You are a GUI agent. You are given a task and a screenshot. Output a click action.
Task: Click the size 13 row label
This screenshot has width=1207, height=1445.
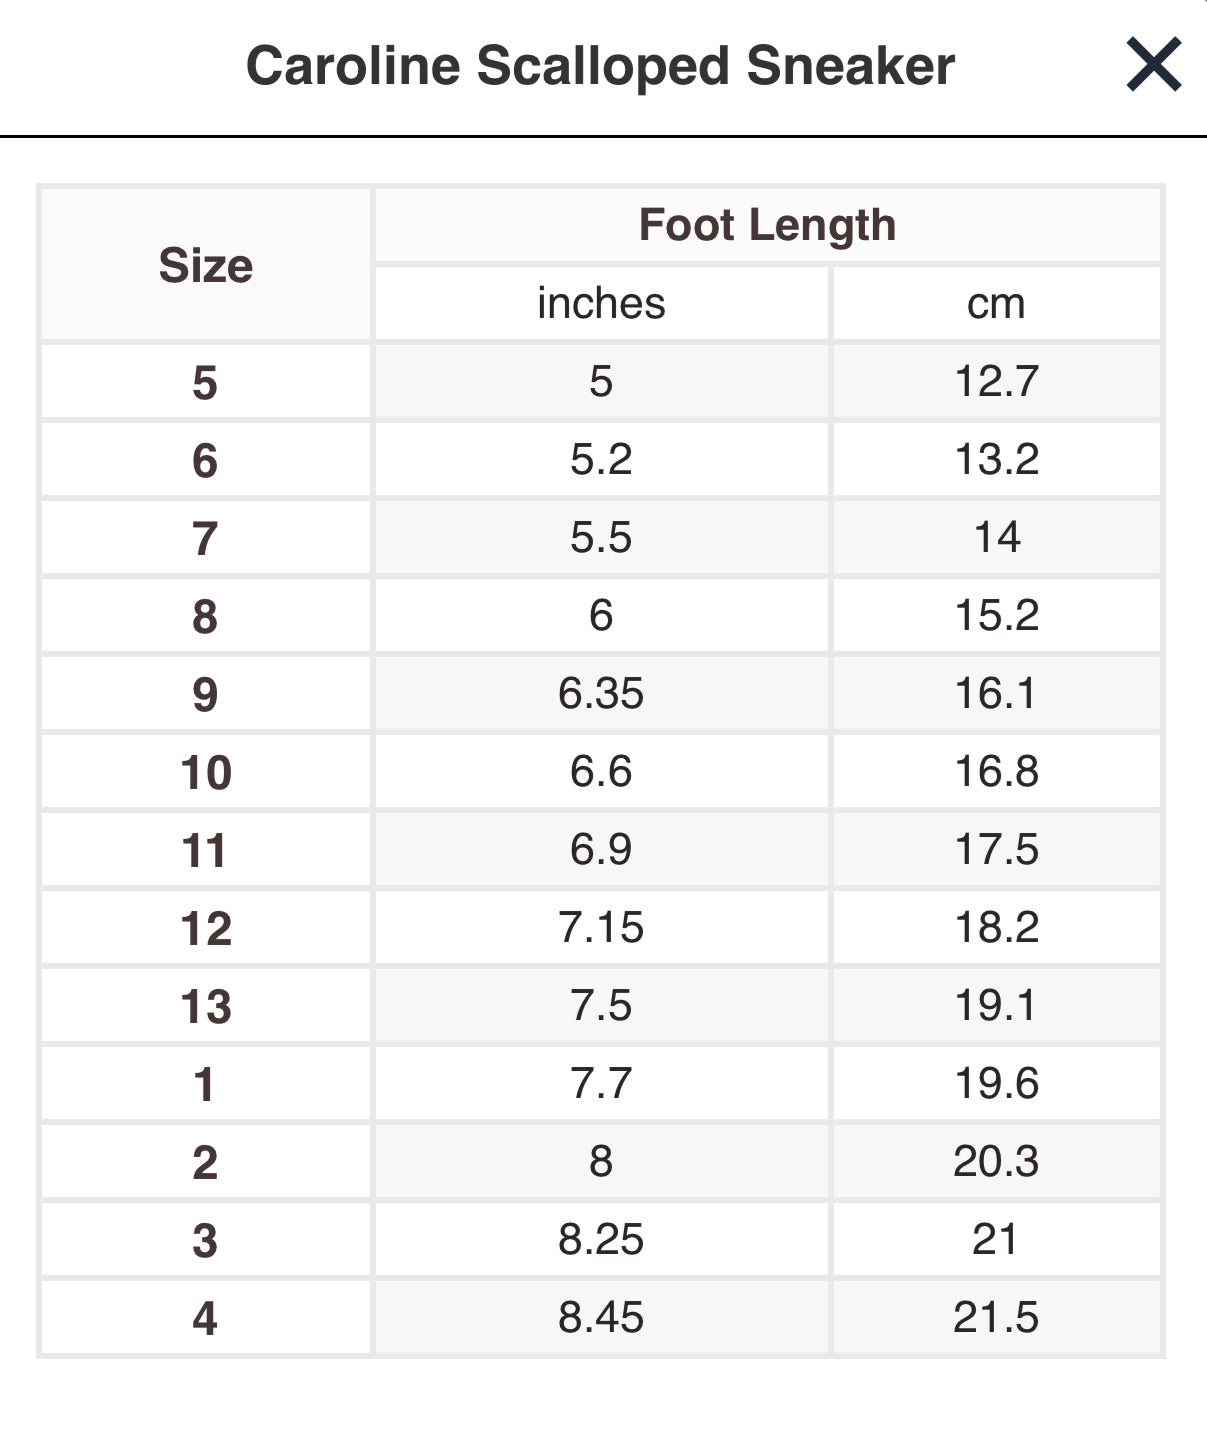[205, 1006]
